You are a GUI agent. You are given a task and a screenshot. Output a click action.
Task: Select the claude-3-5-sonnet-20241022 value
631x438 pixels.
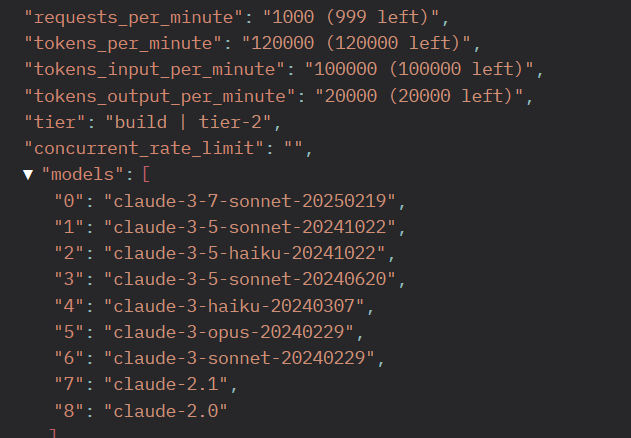250,227
